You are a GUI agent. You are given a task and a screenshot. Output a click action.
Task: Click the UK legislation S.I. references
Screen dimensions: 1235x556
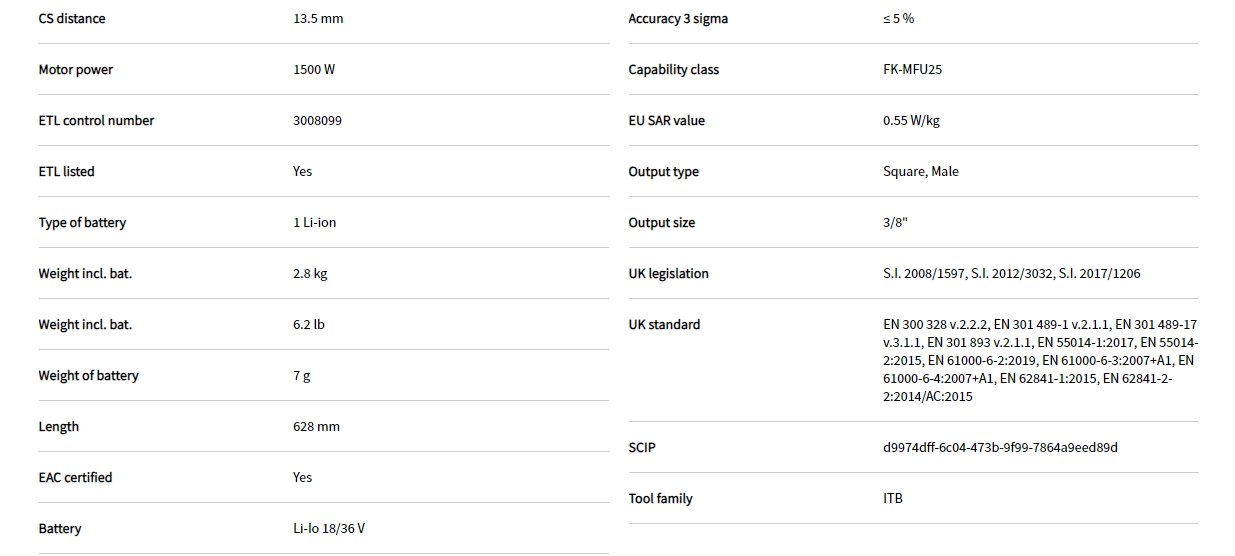(x=1011, y=274)
